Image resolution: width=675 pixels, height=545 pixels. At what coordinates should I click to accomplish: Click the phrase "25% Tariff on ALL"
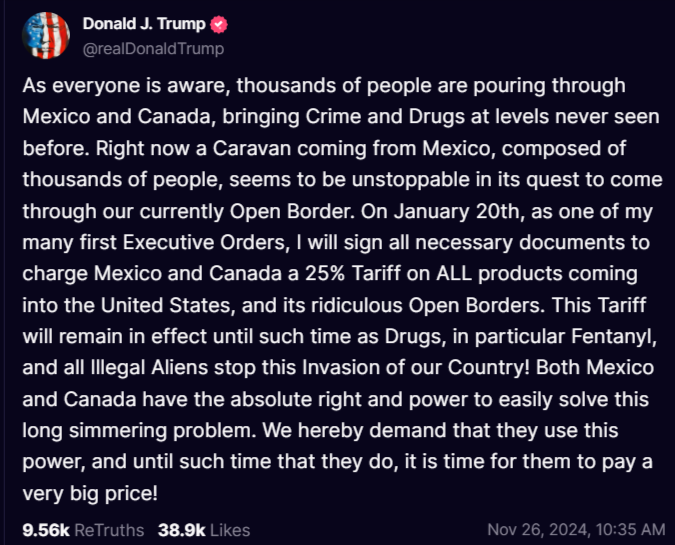[x=388, y=273]
